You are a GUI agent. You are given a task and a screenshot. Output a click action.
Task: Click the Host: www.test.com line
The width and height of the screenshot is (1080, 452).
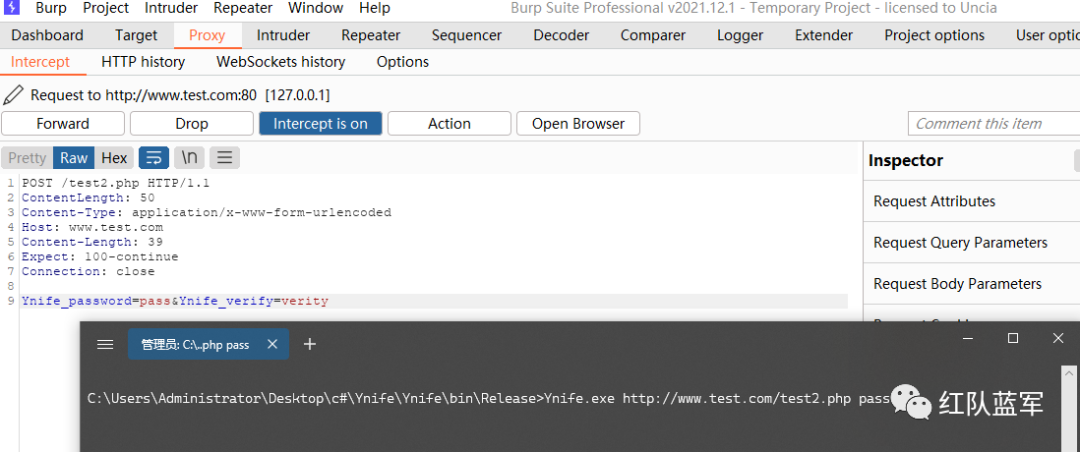click(92, 227)
